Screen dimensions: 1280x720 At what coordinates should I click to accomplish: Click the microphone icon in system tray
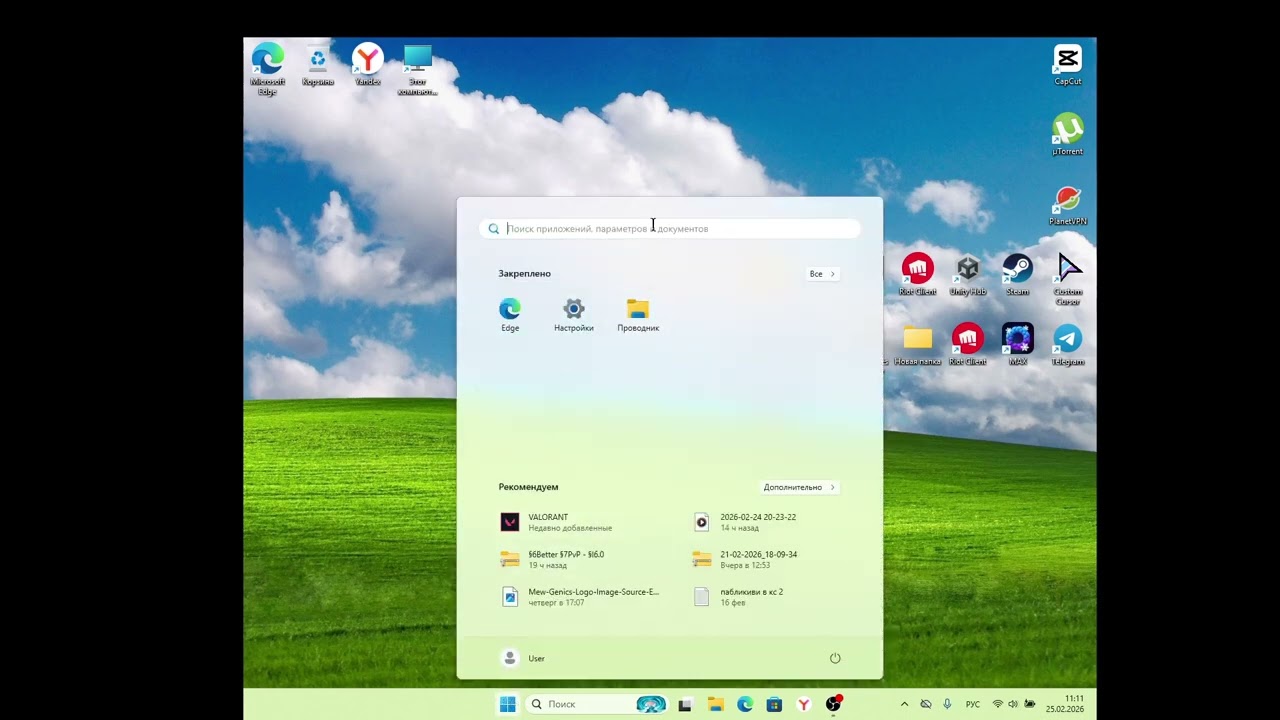pyautogui.click(x=947, y=704)
